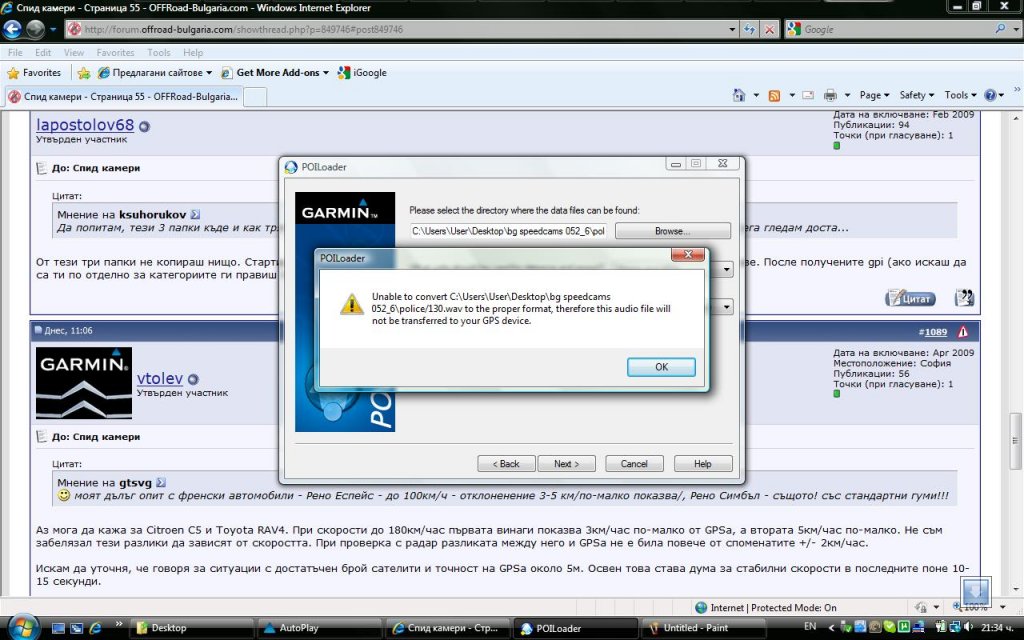Viewport: 1024px width, 640px height.
Task: Open vtolev user profile link
Action: click(160, 378)
